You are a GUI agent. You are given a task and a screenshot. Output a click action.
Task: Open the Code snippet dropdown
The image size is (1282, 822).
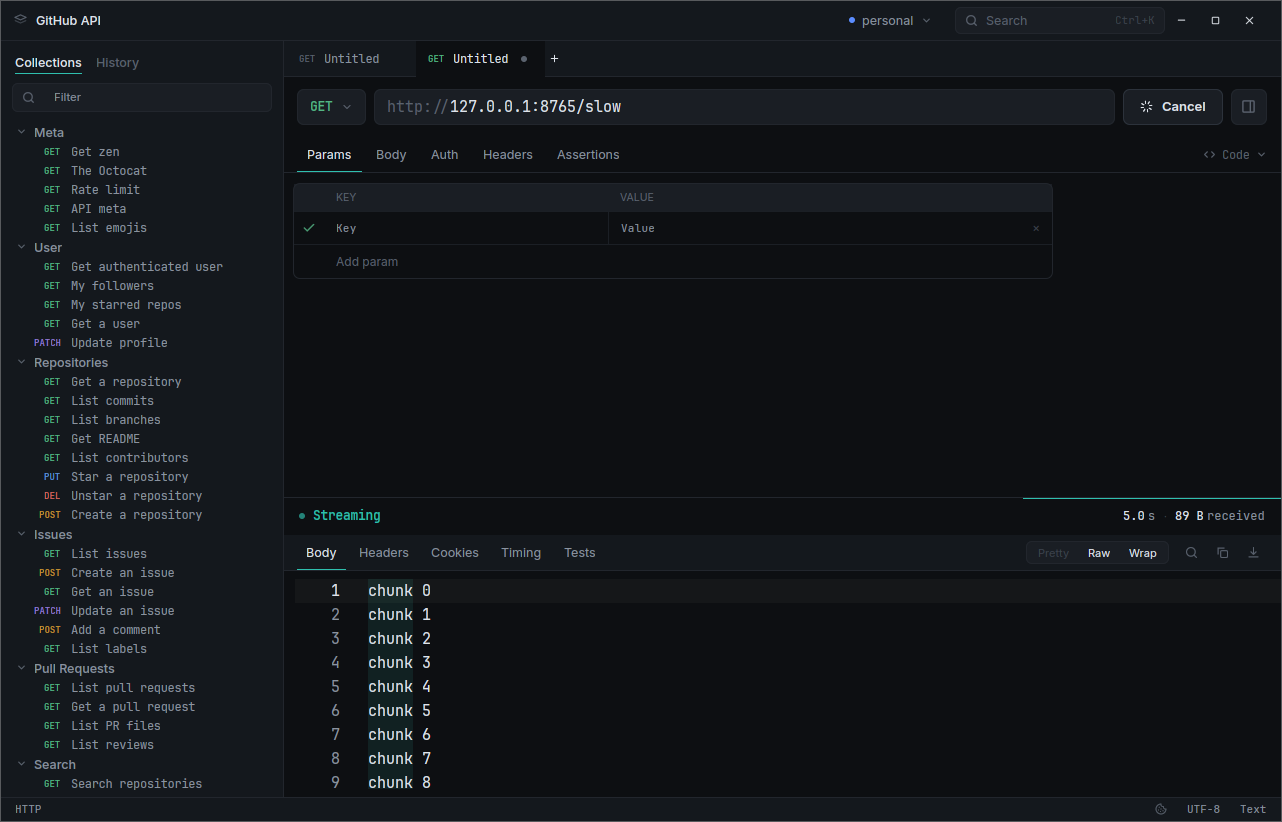click(1234, 155)
